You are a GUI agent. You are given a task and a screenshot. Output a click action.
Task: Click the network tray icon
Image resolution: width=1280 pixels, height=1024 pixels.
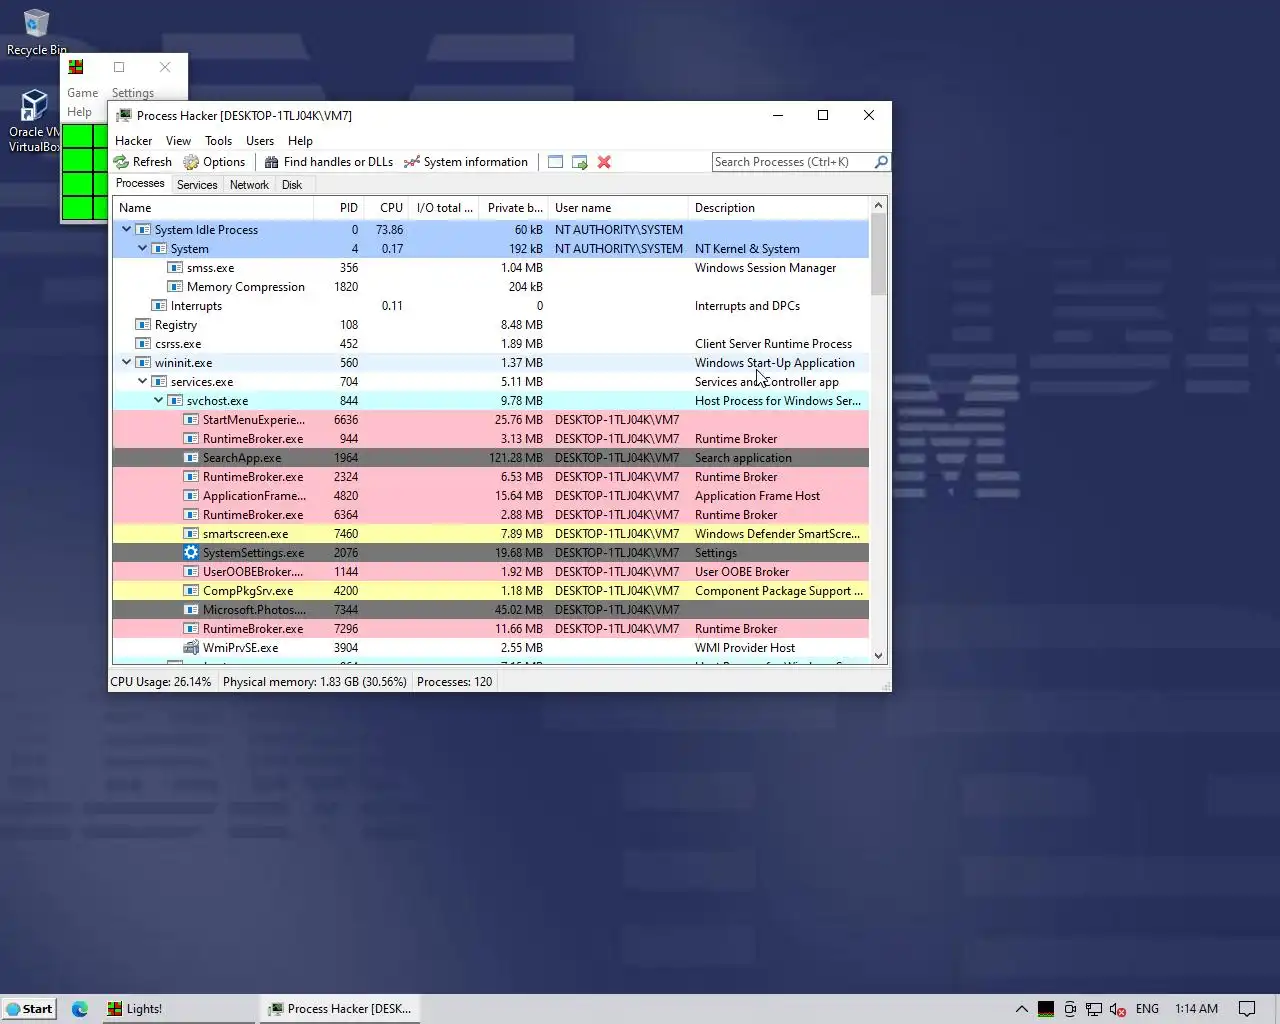click(x=1094, y=1009)
